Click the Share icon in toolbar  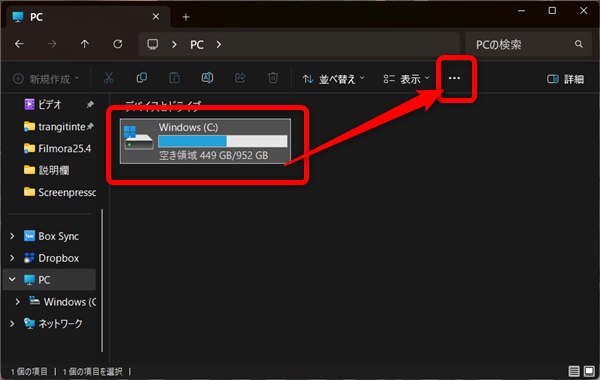(x=240, y=78)
